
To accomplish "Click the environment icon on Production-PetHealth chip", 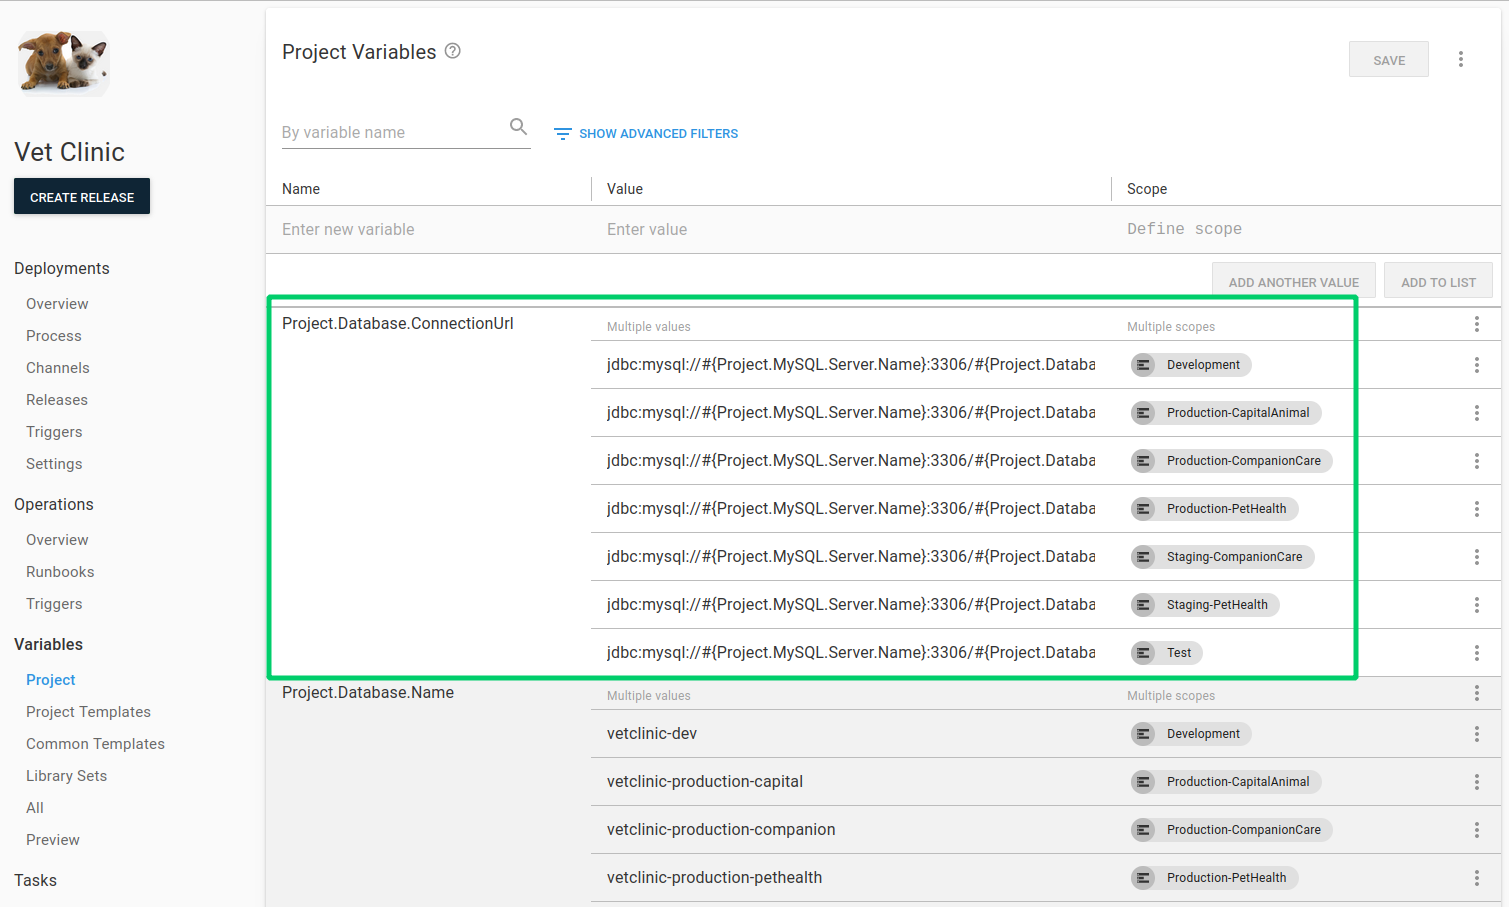I will [x=1143, y=508].
